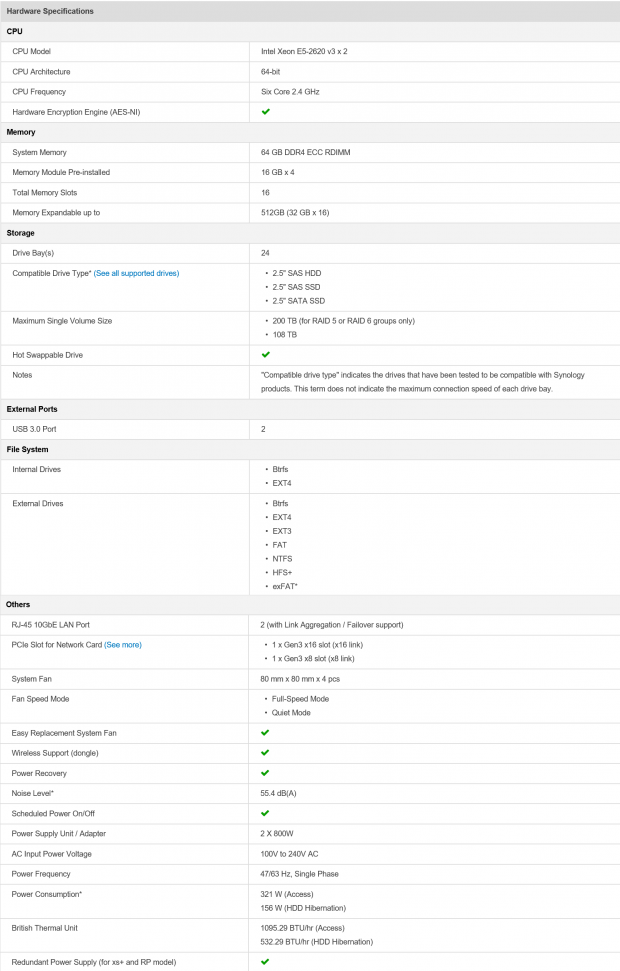Click the AES-NI encryption engine green checkmark
Image resolution: width=620 pixels, height=971 pixels.
click(266, 112)
